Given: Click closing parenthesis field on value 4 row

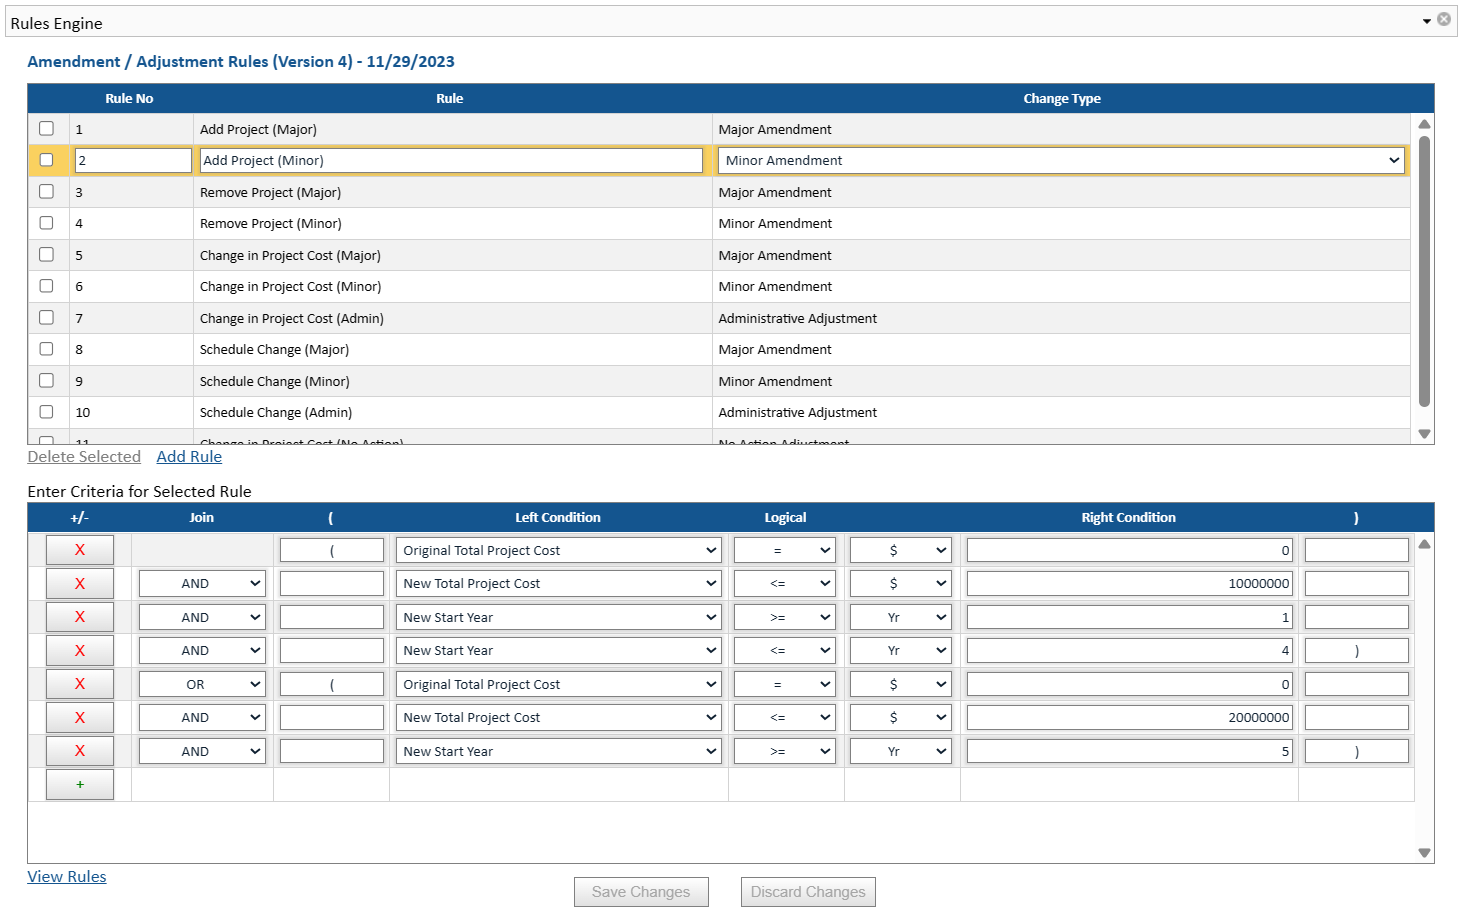Looking at the screenshot, I should click(1357, 651).
